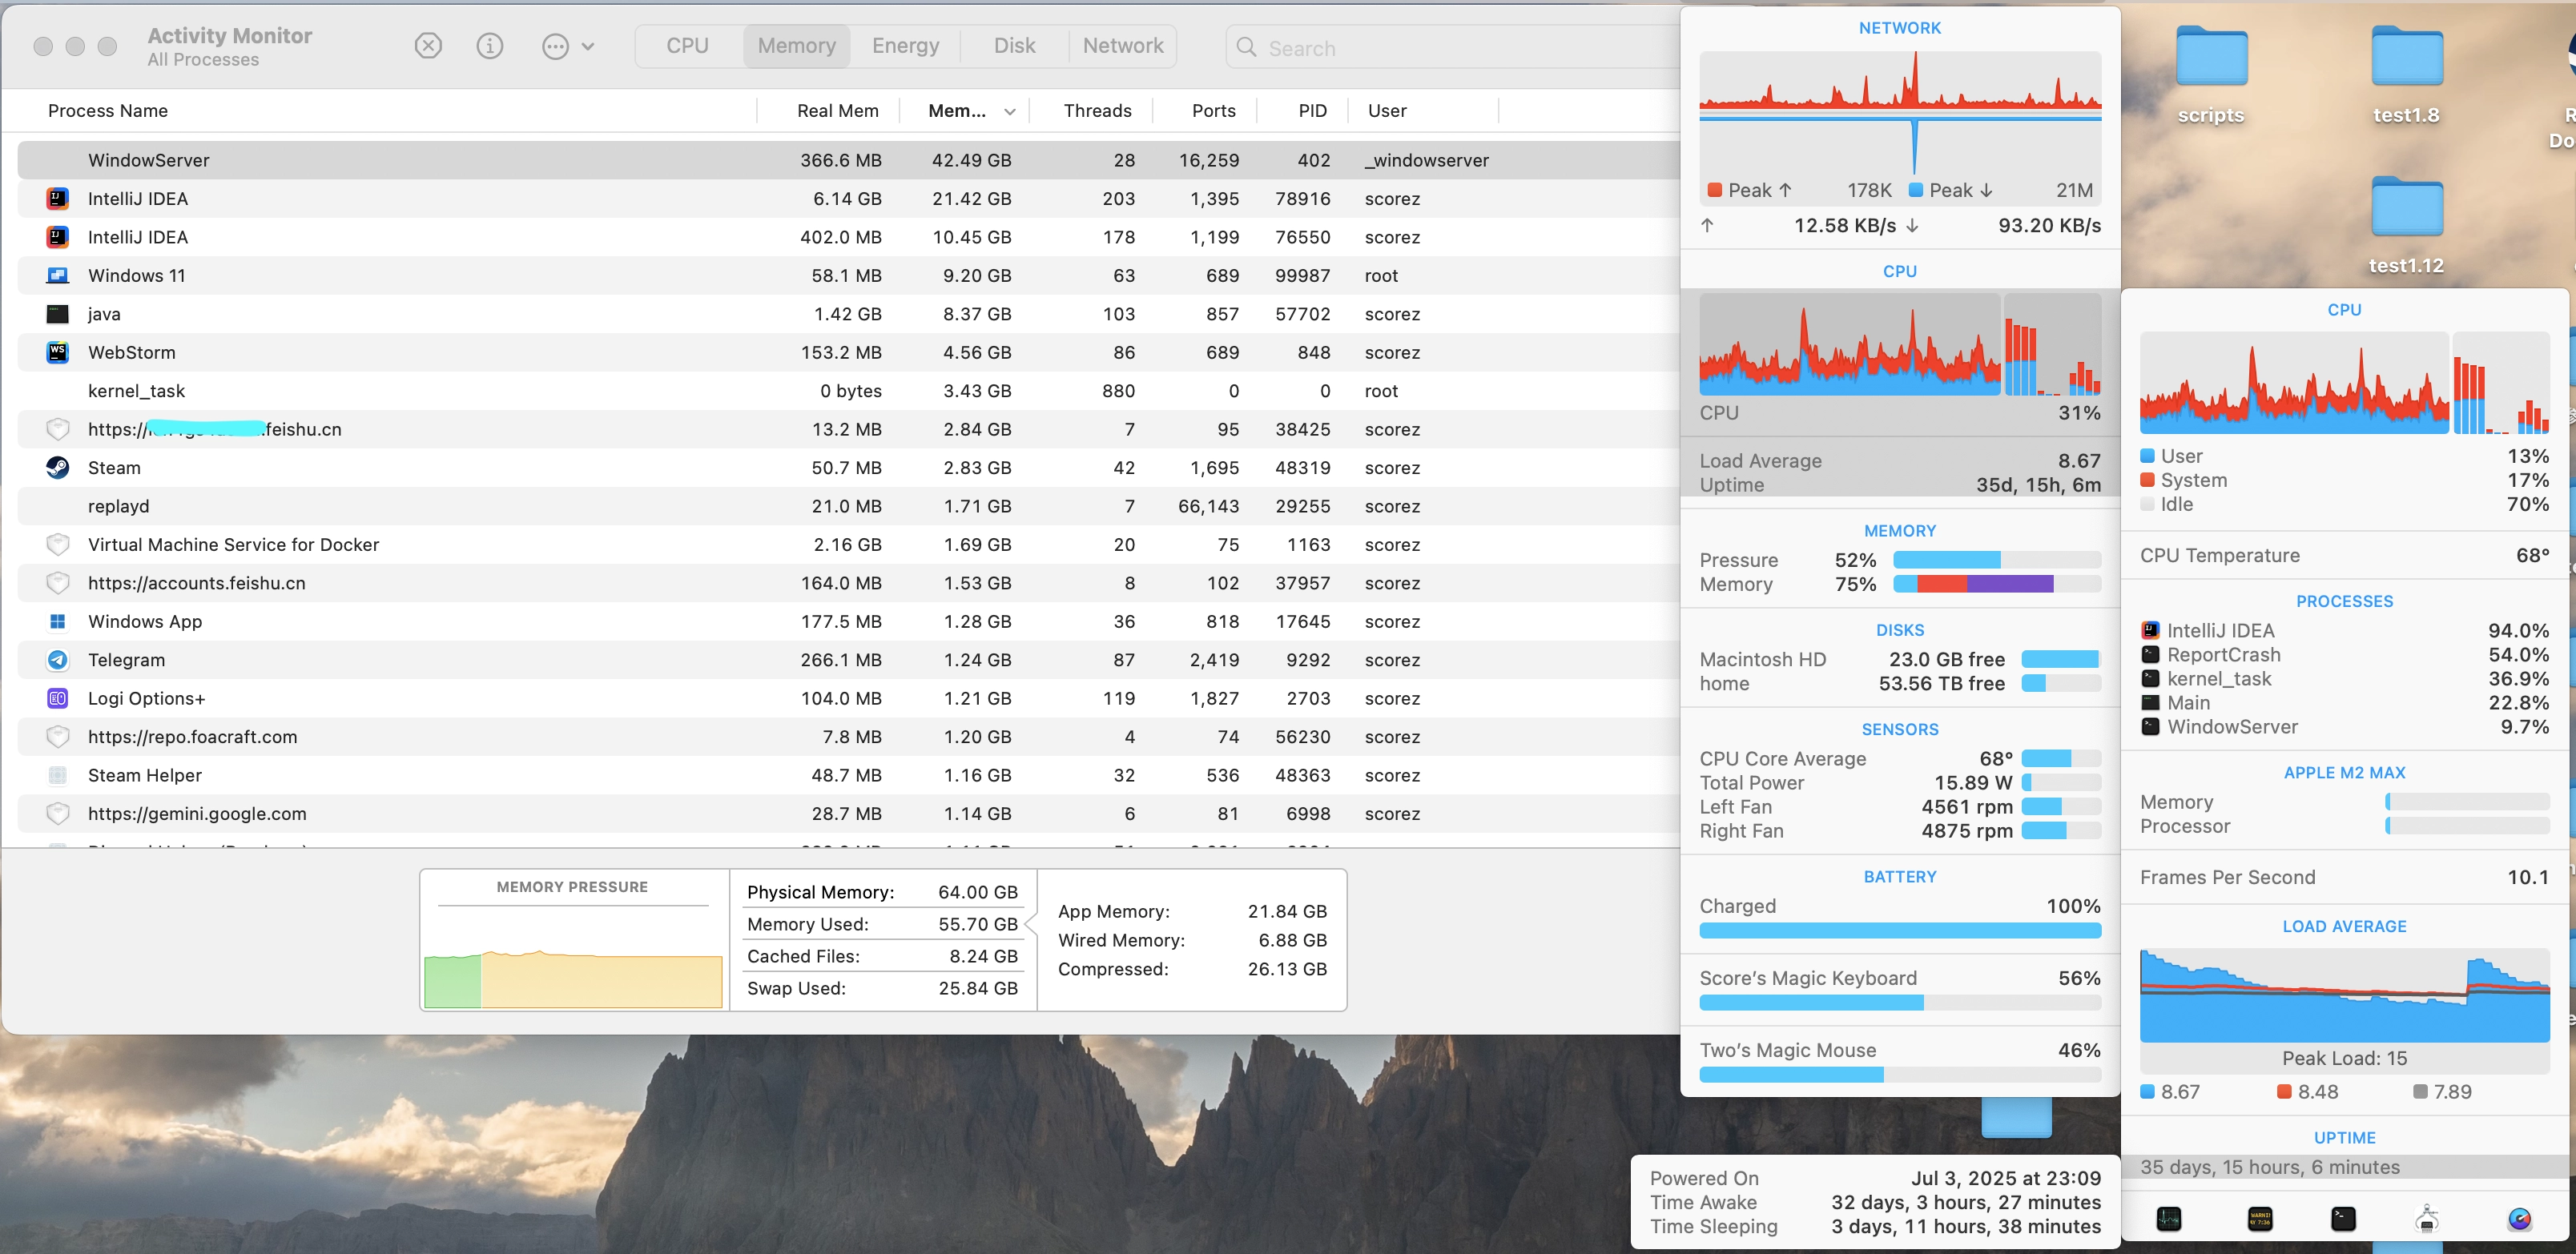
Task: Click the IntelliJ IDEA icon for PID 78916
Action: 58,198
